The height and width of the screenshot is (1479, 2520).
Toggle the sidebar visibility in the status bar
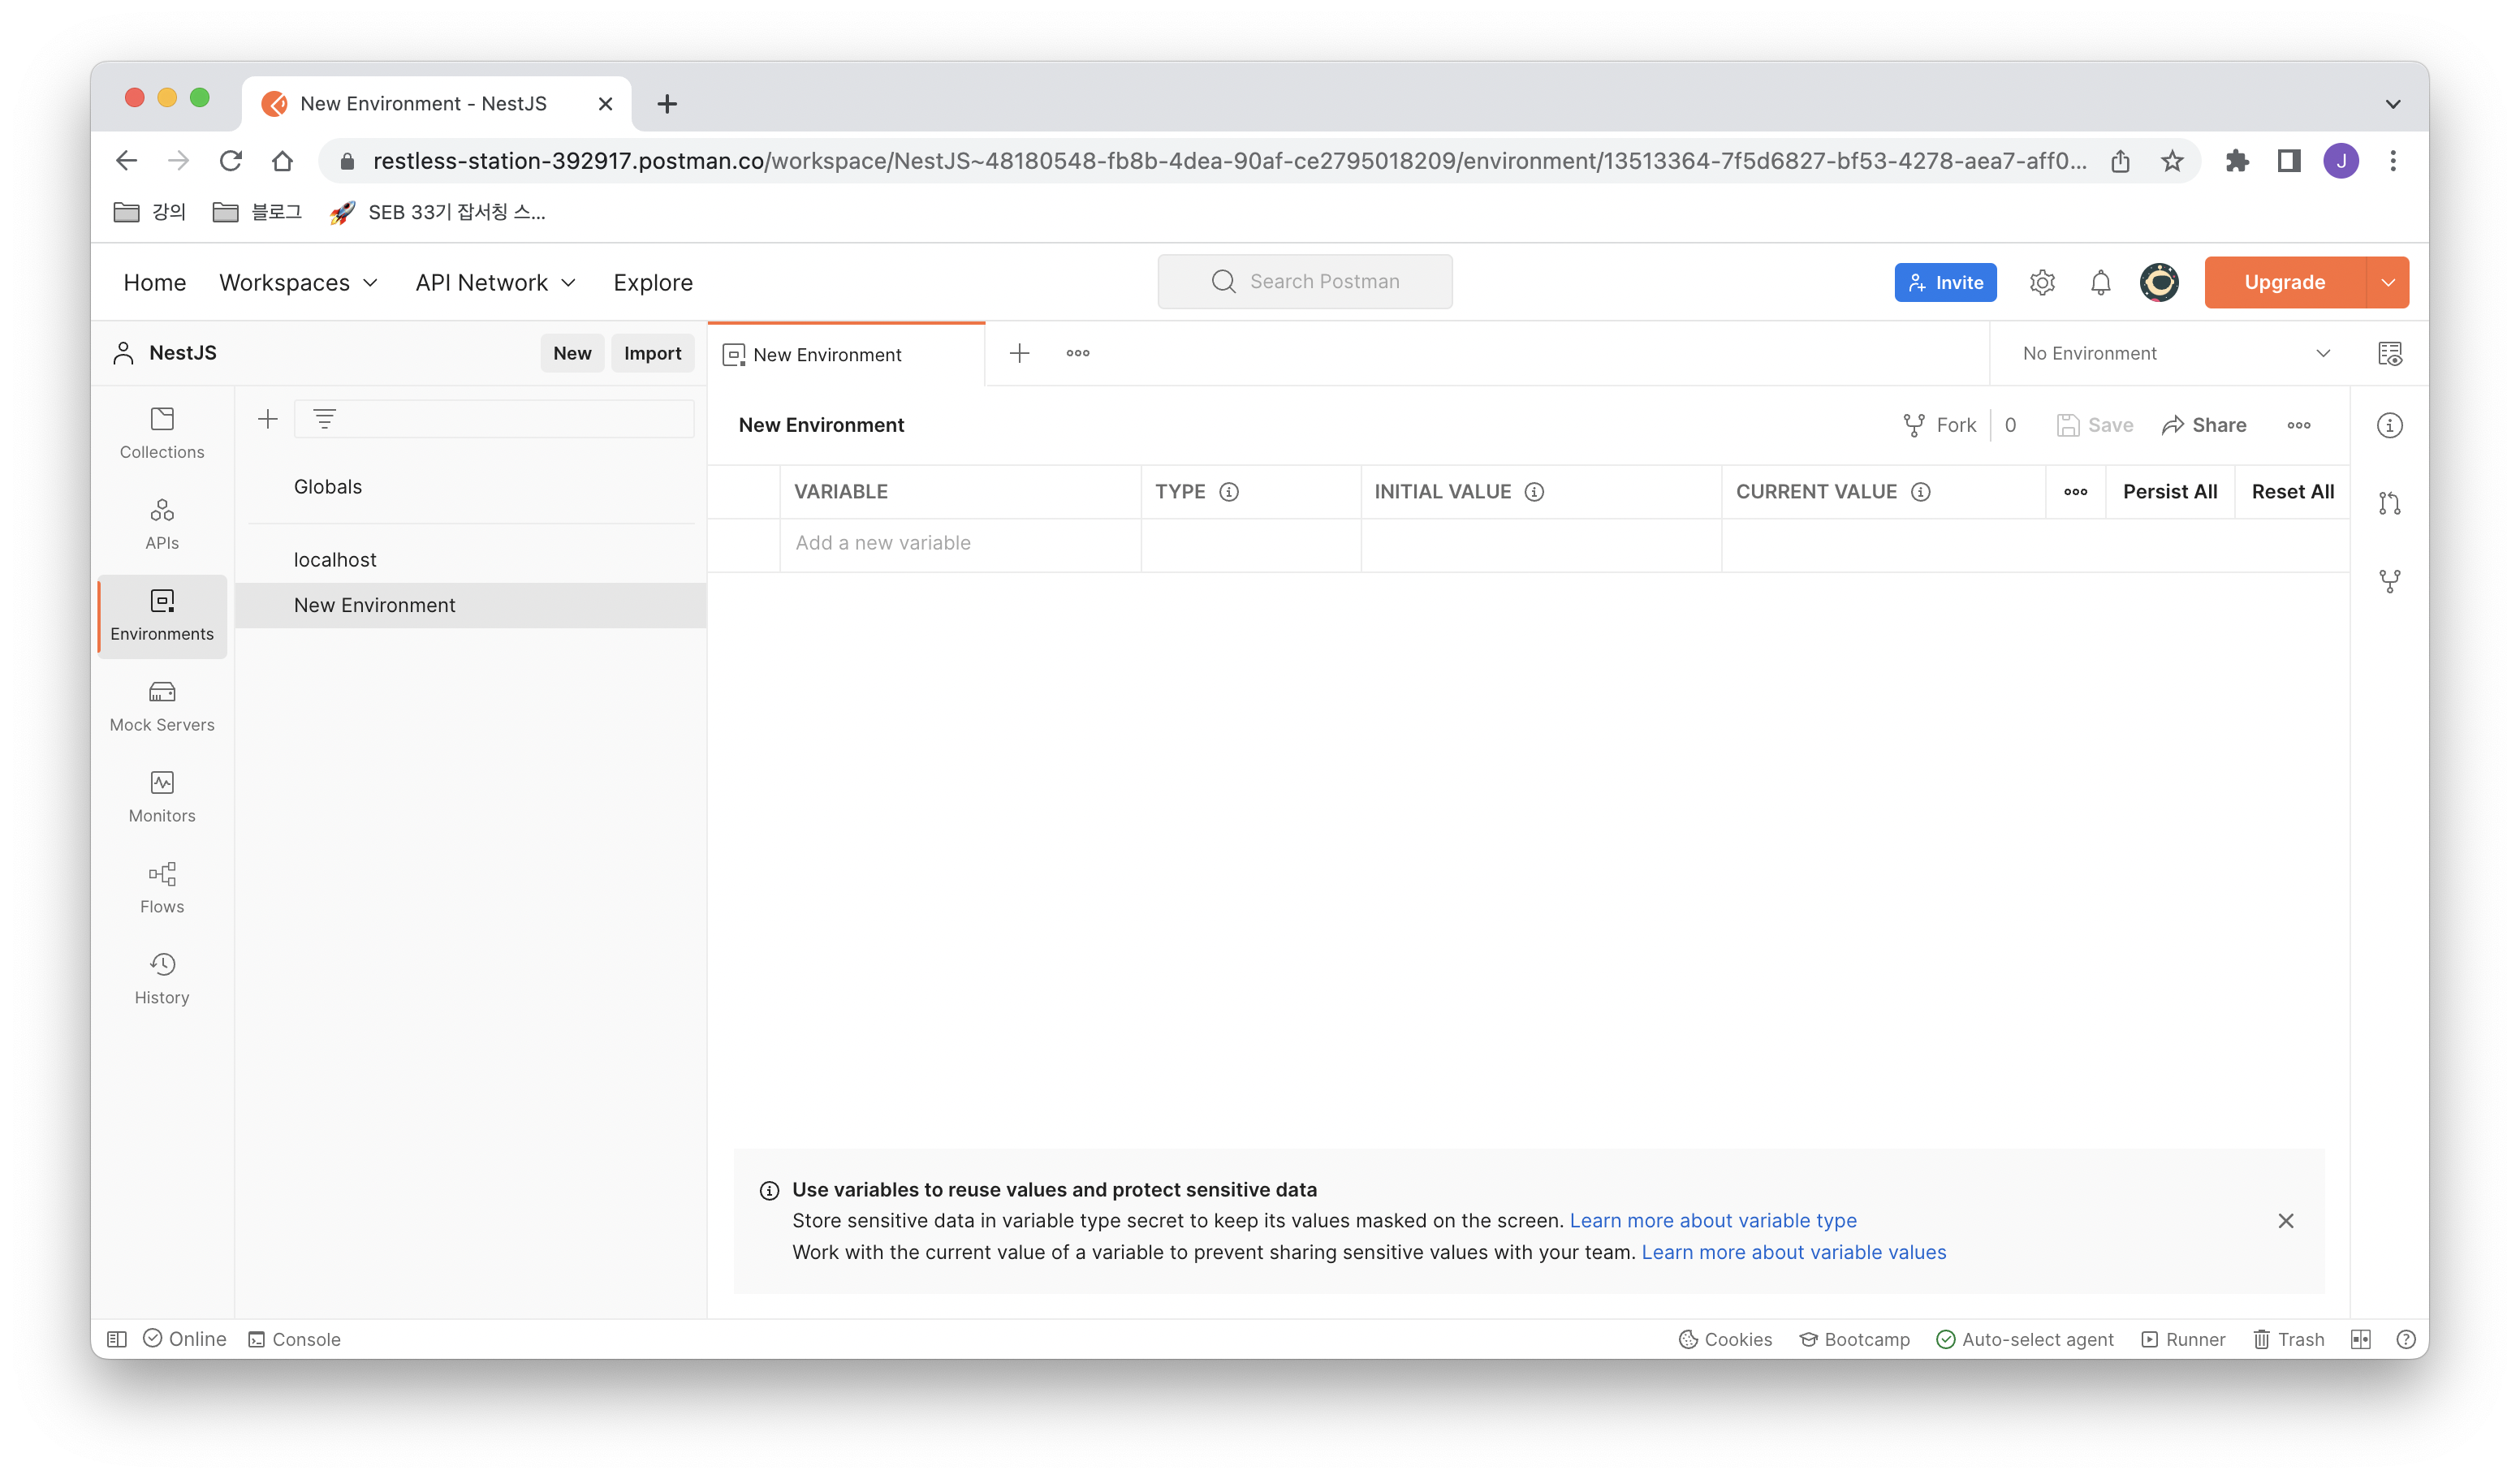pyautogui.click(x=117, y=1339)
